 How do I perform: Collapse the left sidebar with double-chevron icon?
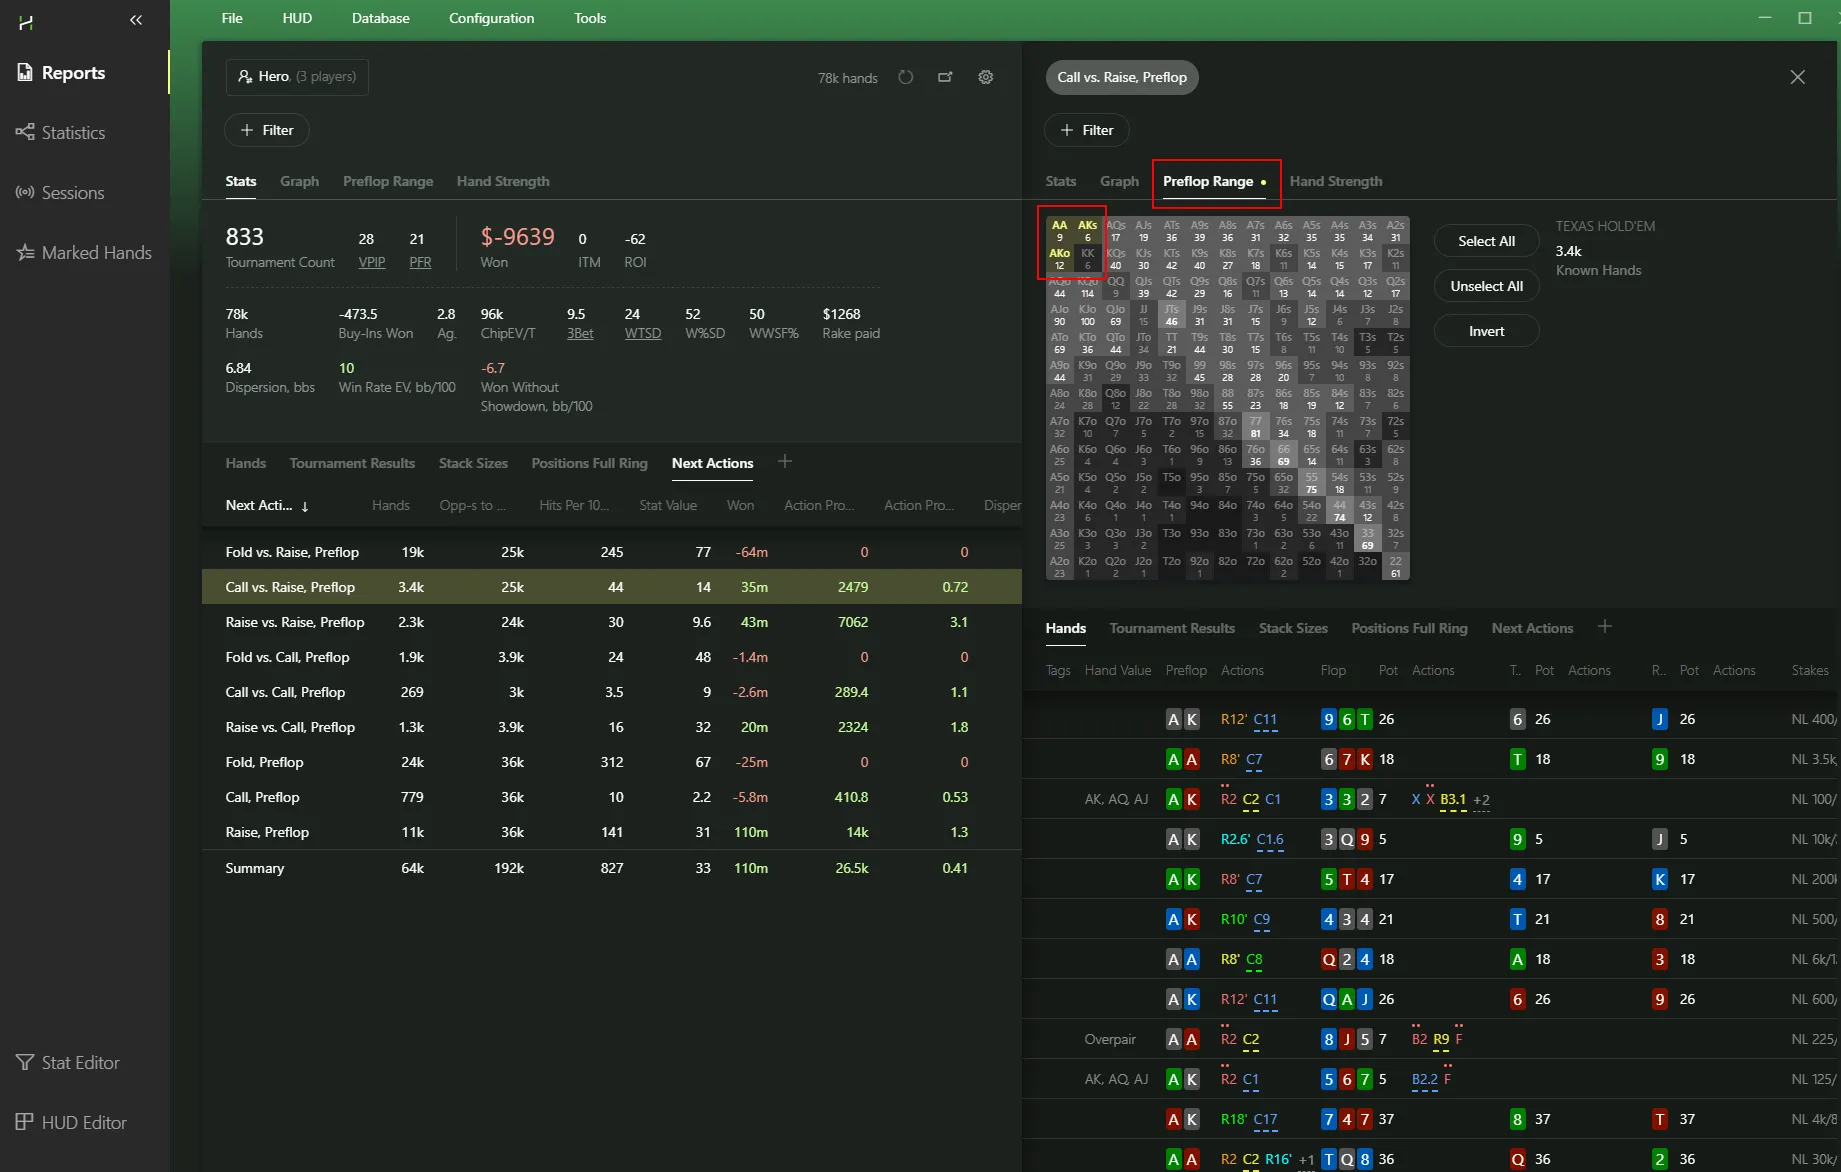pyautogui.click(x=136, y=20)
